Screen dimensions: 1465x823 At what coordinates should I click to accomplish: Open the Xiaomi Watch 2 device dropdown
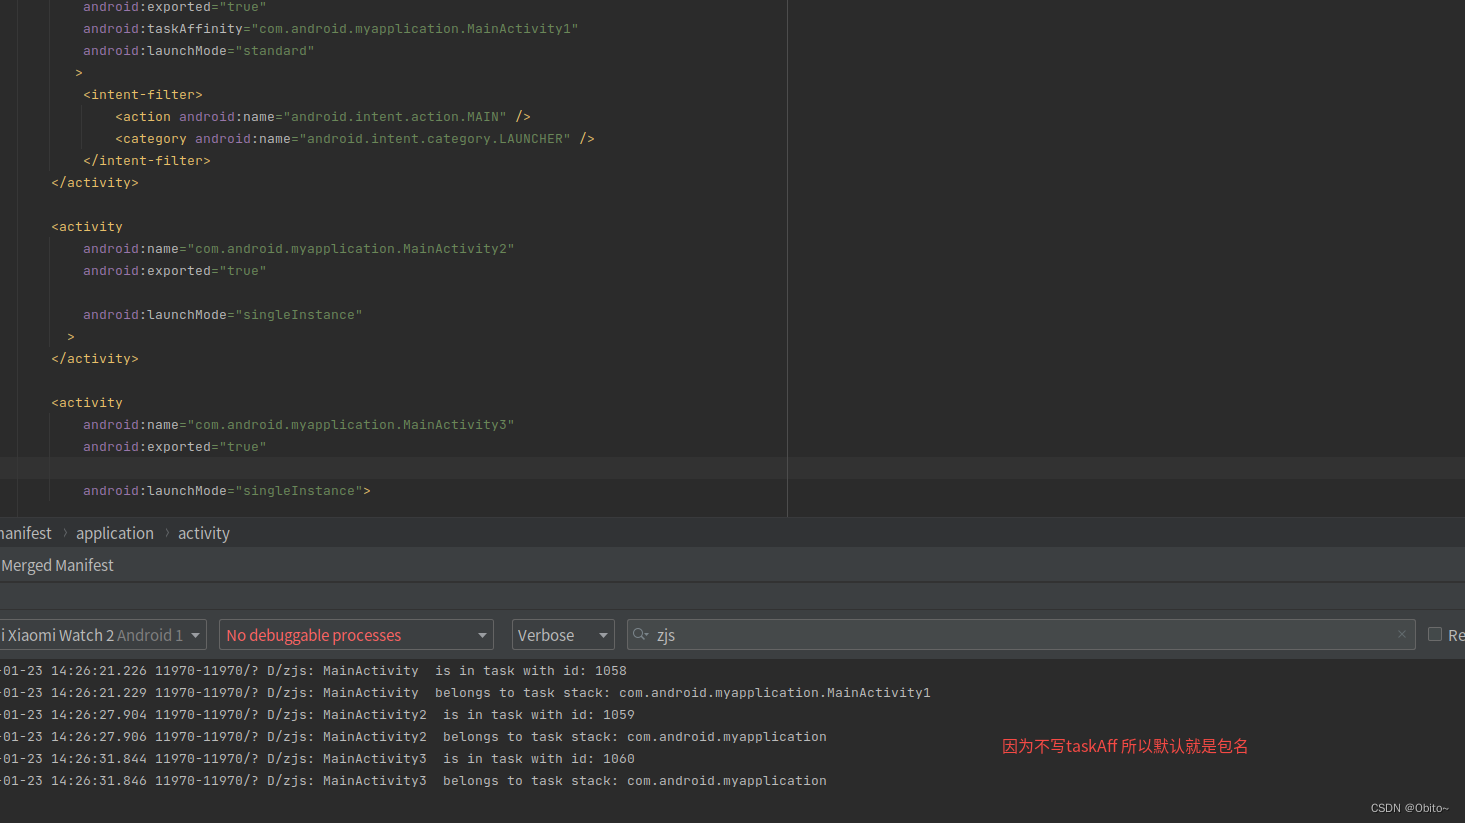101,635
